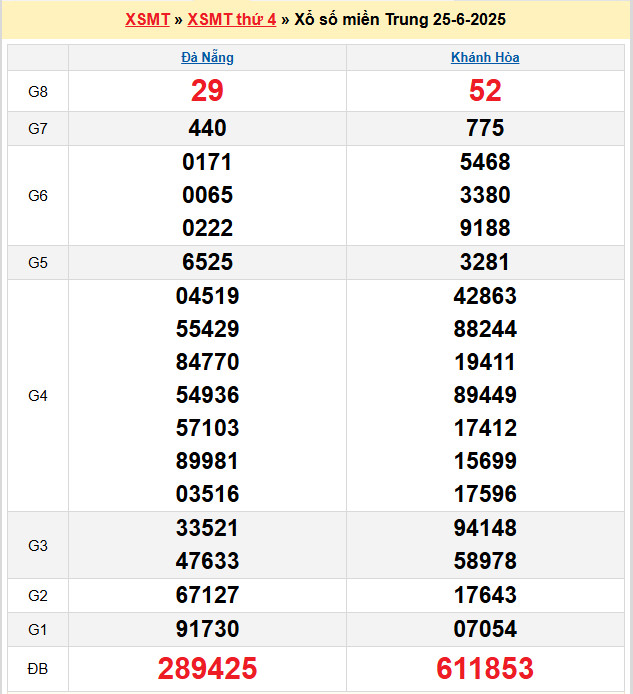Open the Đà Nẵng province link
Screen dimensions: 633x694
click(207, 58)
